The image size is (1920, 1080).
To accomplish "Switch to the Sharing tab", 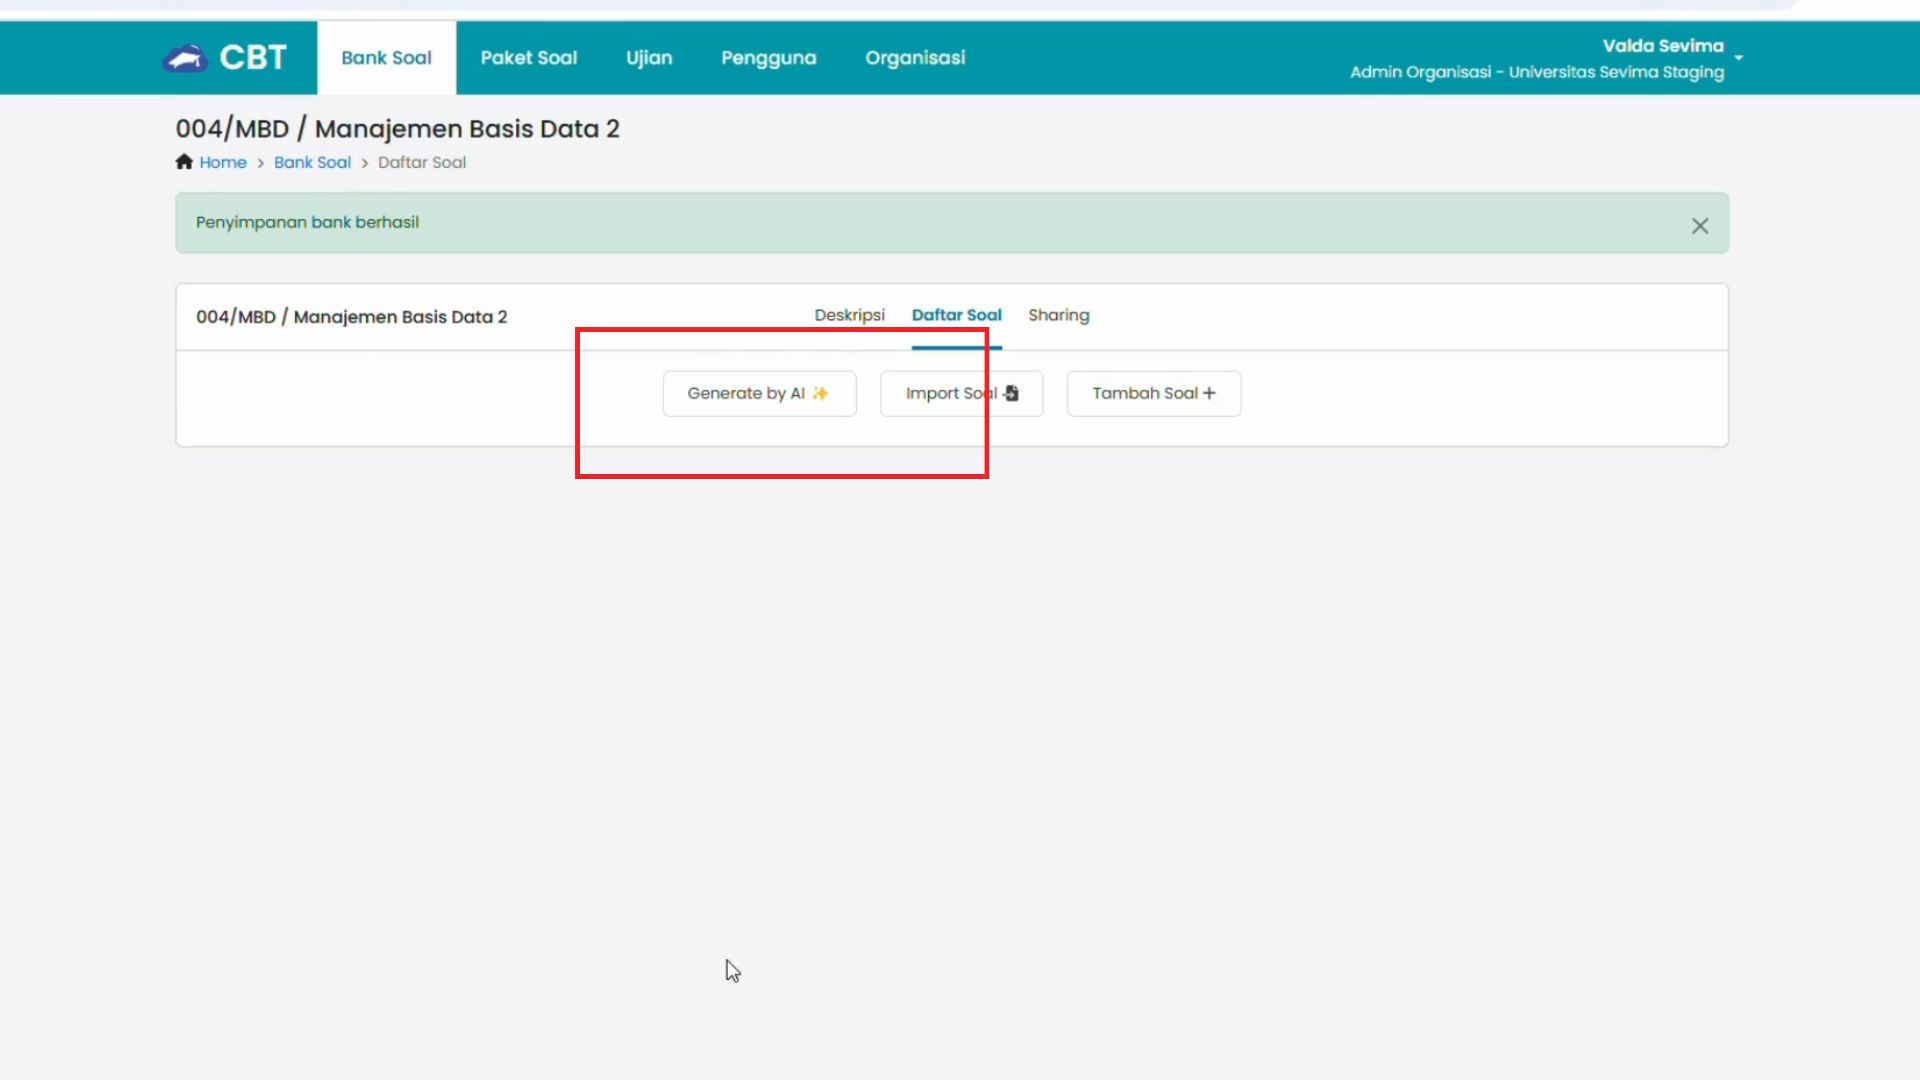I will tap(1058, 315).
